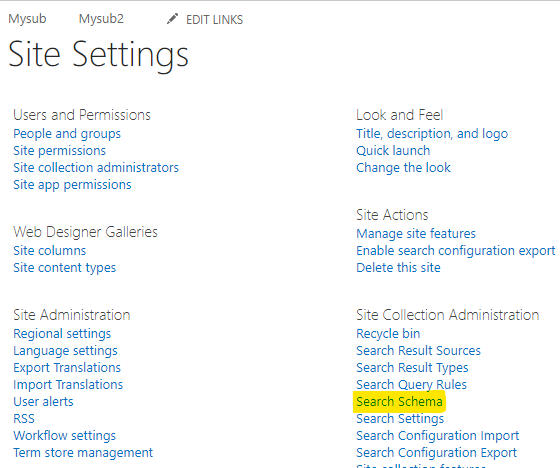This screenshot has width=560, height=468.
Task: Open the Mysub navigation link
Action: [x=28, y=19]
